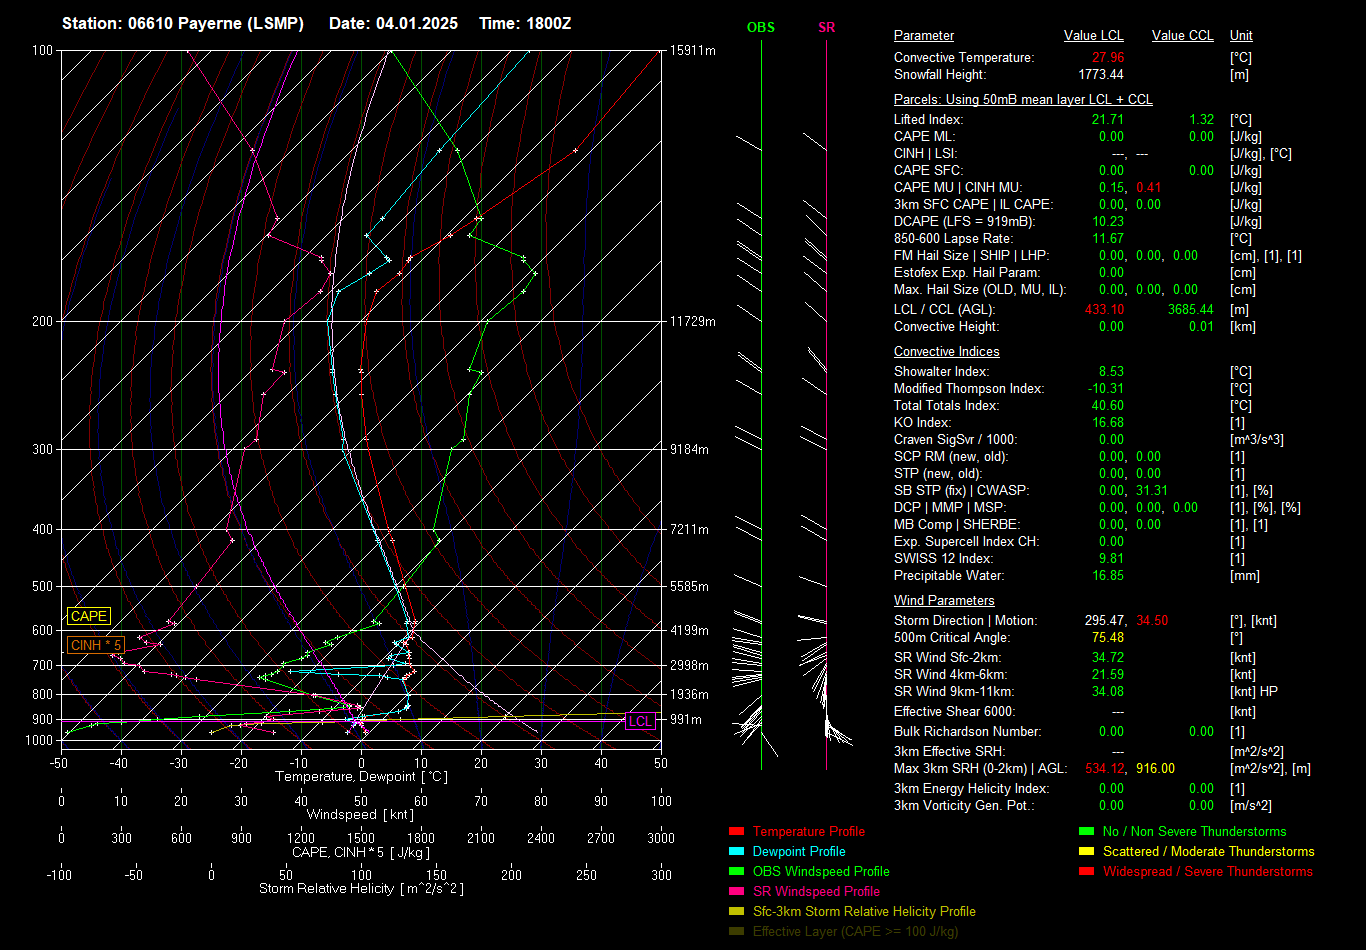
Task: Click the CCL height value 3685.44
Action: tap(1191, 310)
